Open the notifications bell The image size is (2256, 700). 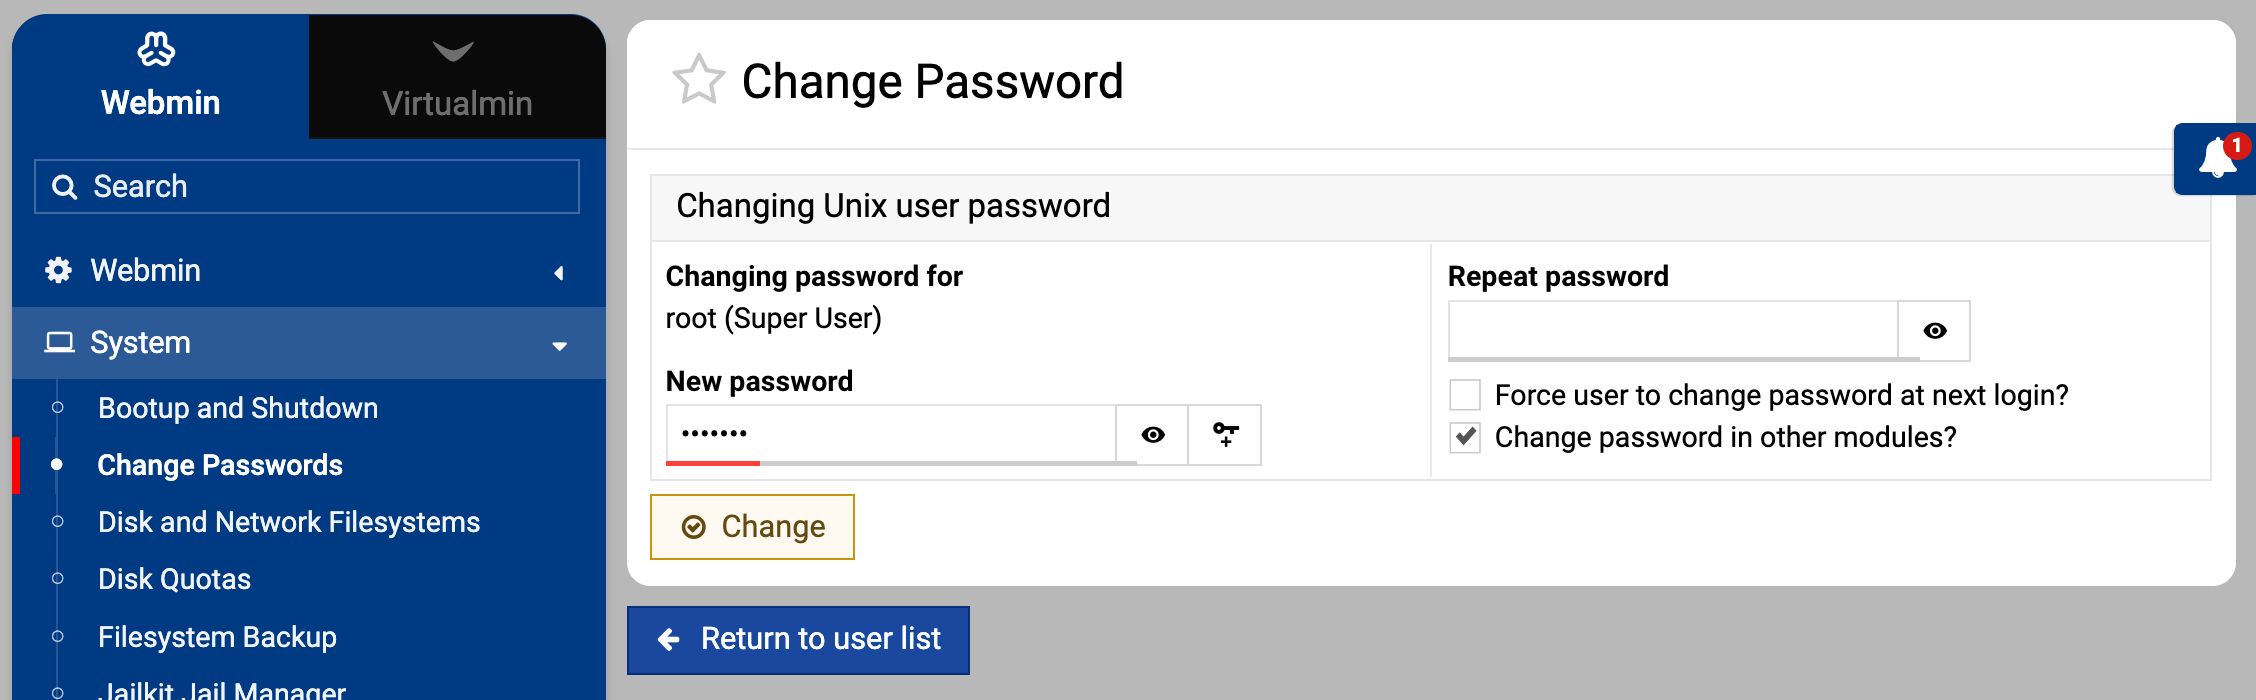coord(2217,159)
